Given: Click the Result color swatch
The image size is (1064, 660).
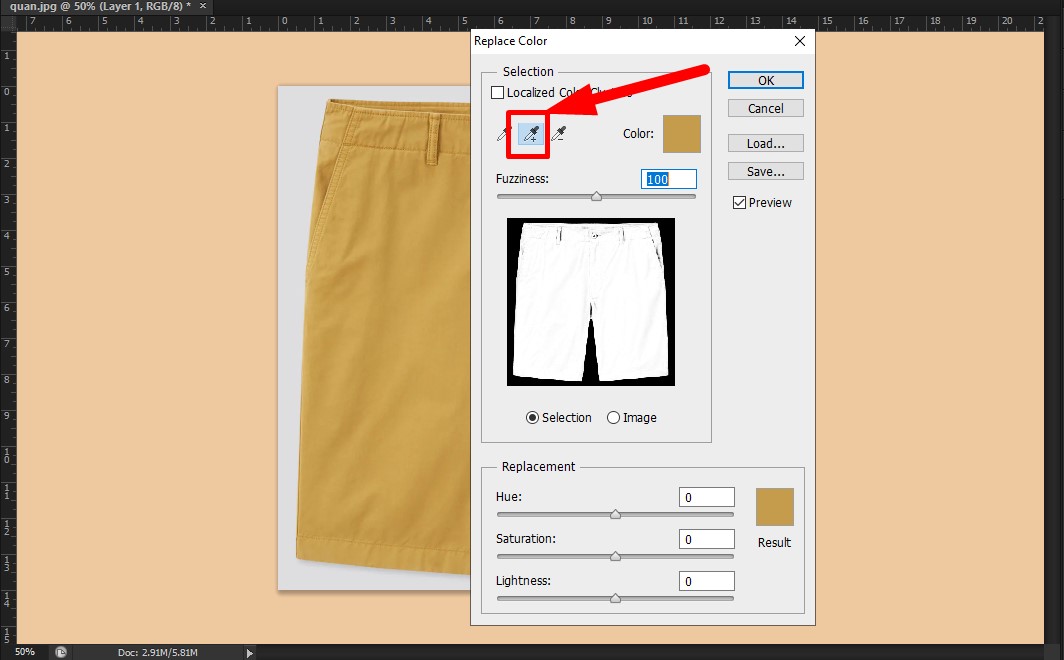Looking at the screenshot, I should coord(774,507).
